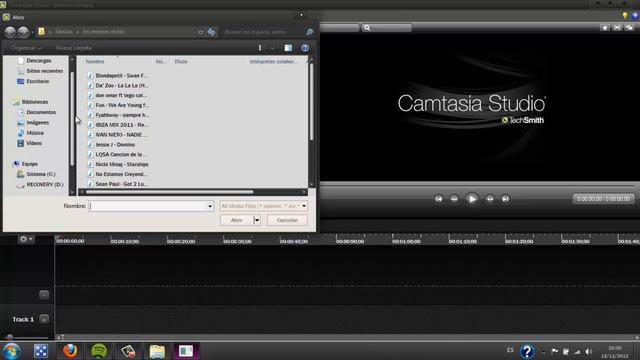
Task: Click the 00:01:00;00 timeline ruler mark
Action: pyautogui.click(x=406, y=241)
